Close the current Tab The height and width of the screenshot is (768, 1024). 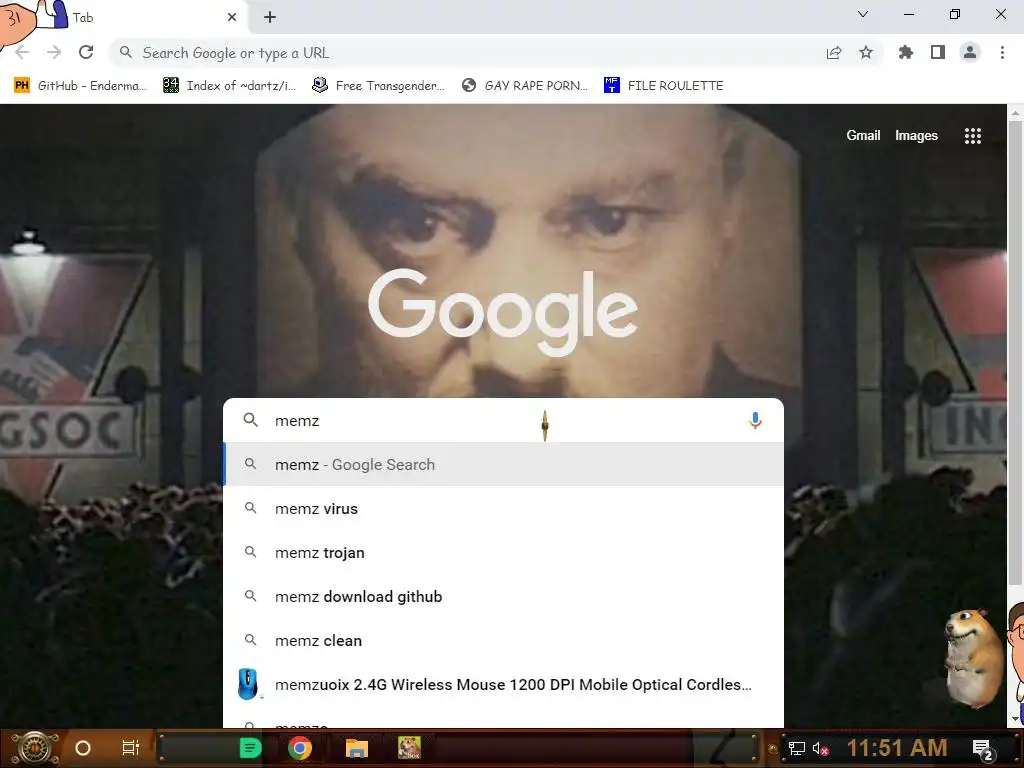pyautogui.click(x=232, y=18)
